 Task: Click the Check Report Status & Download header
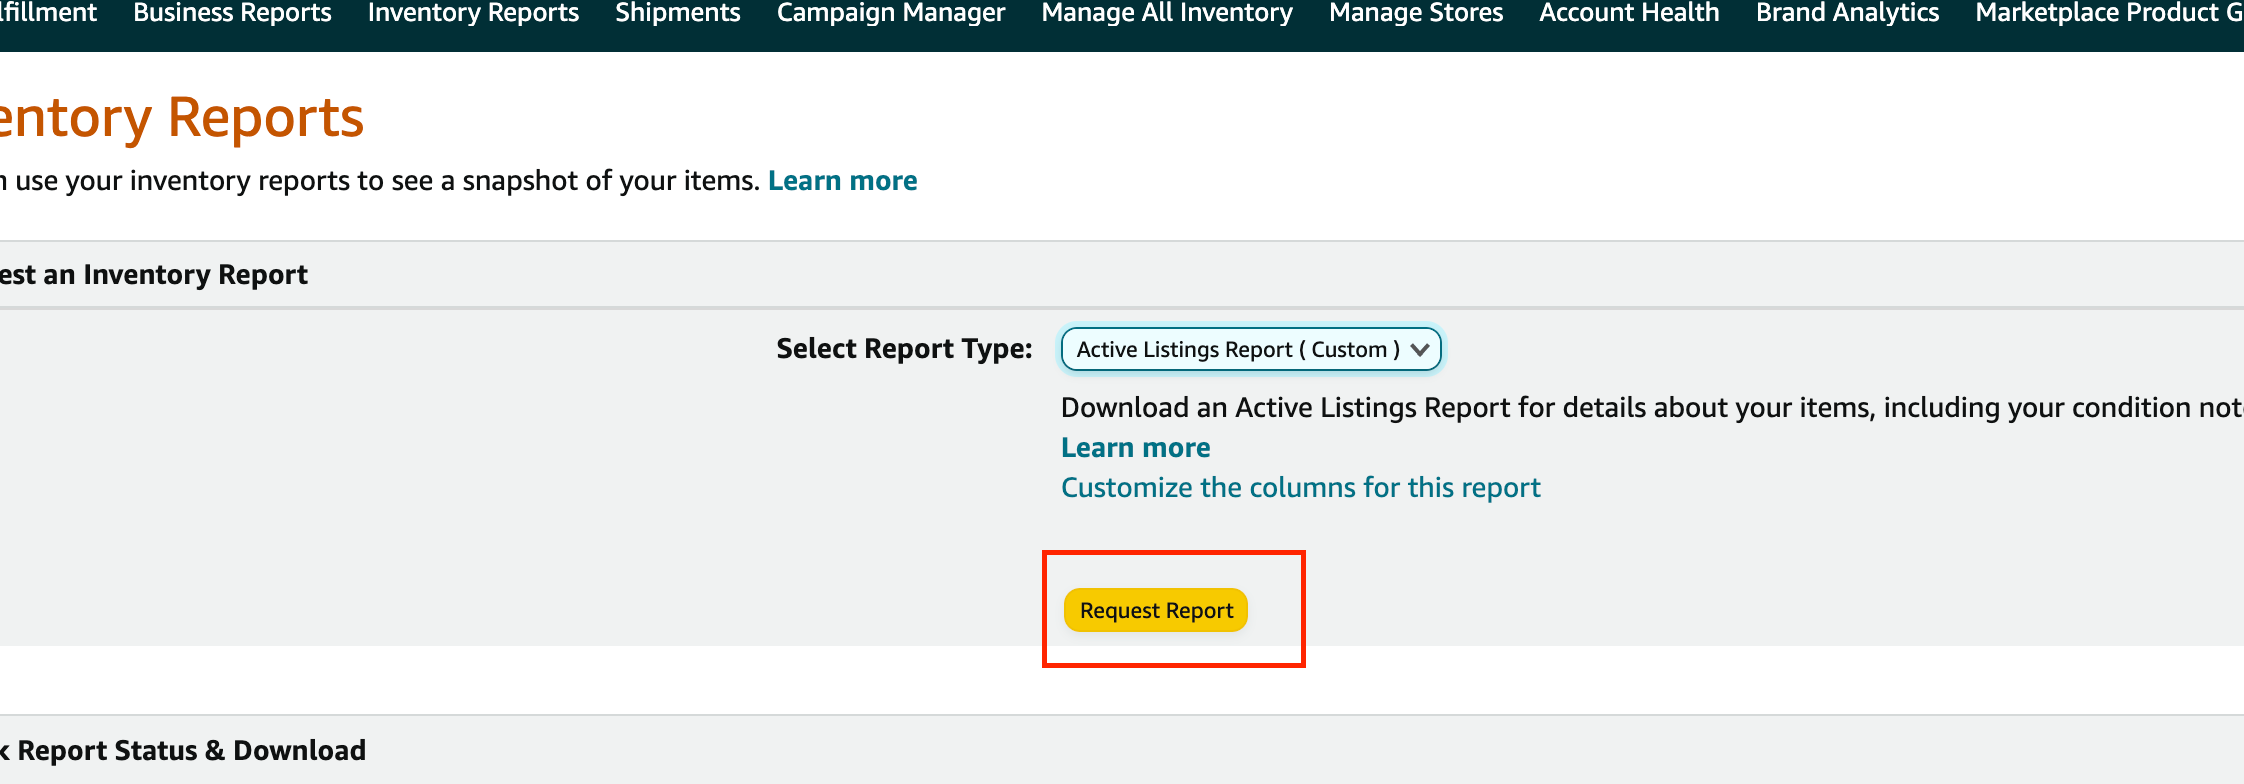[183, 750]
